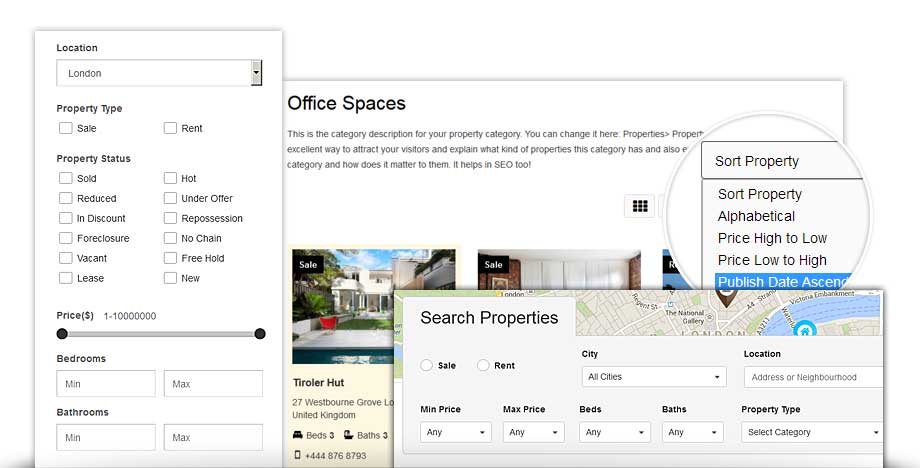Click the Bathrooms Min field

tap(106, 438)
